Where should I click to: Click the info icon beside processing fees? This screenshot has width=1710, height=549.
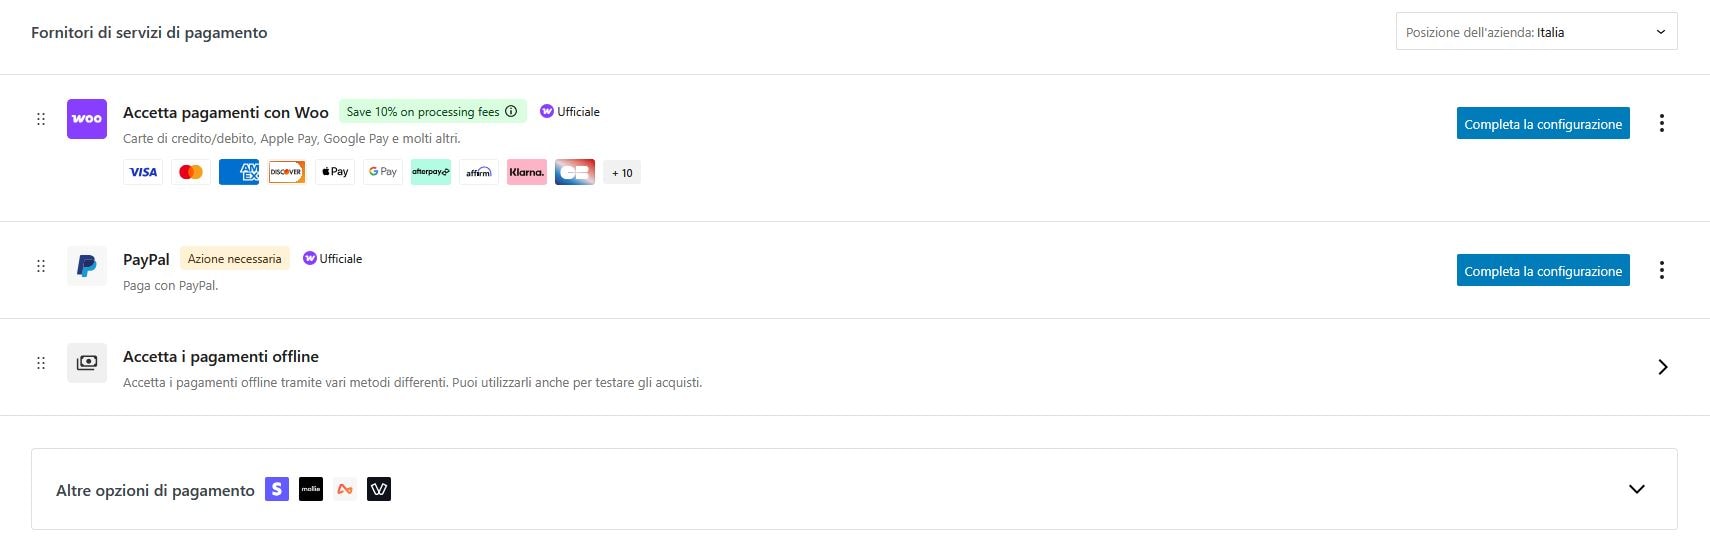click(x=511, y=111)
